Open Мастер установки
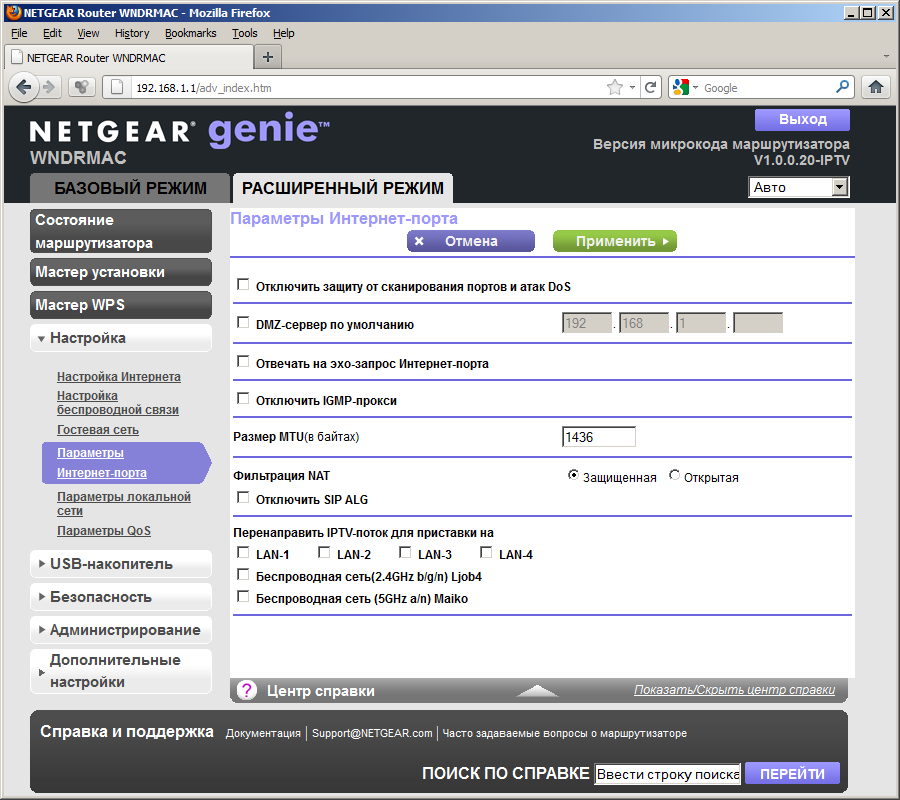Screen dimensions: 900x800 tap(121, 272)
